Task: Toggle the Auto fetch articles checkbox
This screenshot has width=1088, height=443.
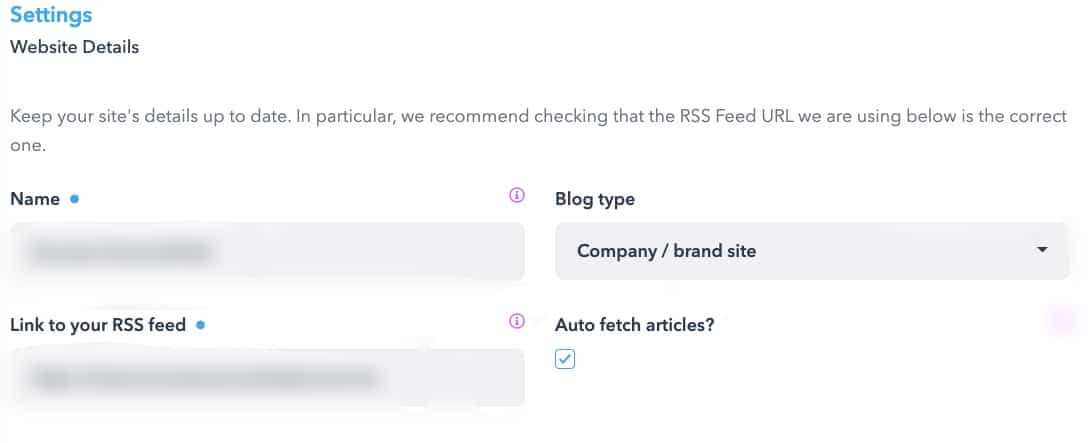Action: [565, 358]
